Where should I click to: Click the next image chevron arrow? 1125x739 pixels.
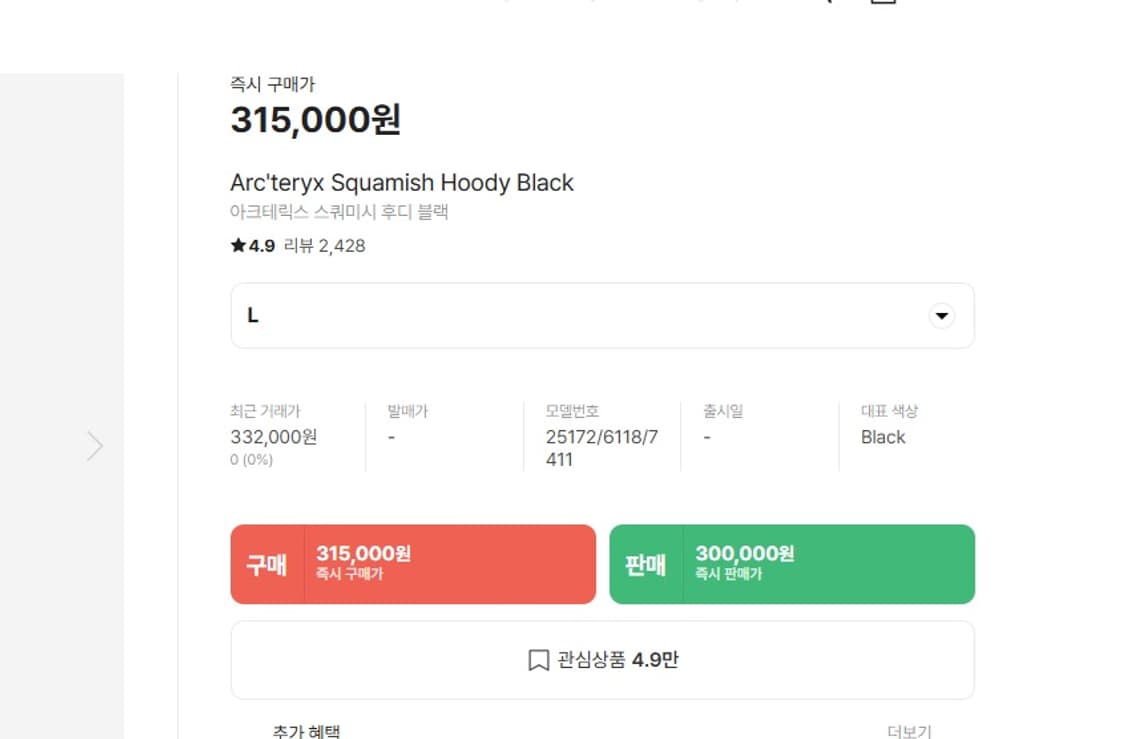[x=95, y=446]
